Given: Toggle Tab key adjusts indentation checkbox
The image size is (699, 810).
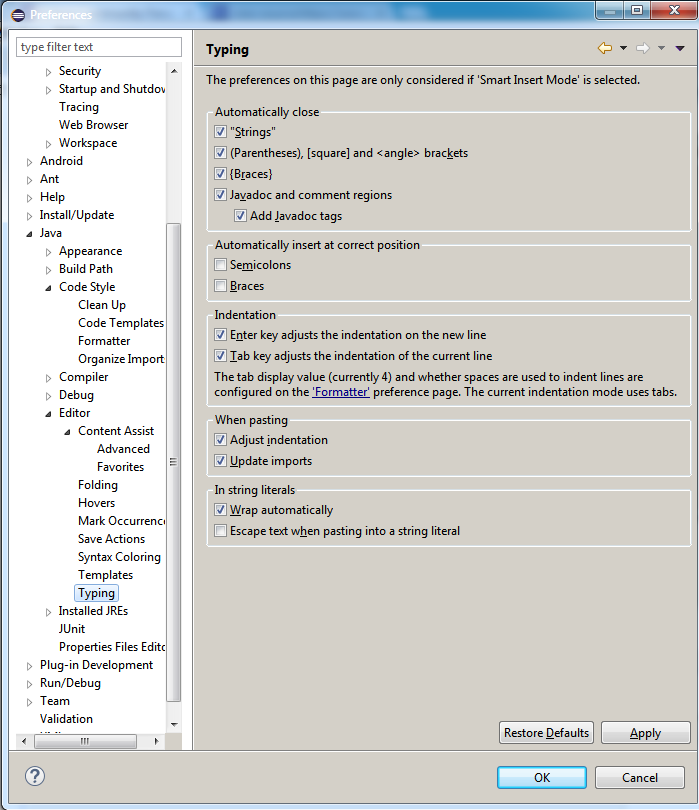Looking at the screenshot, I should click(x=221, y=355).
